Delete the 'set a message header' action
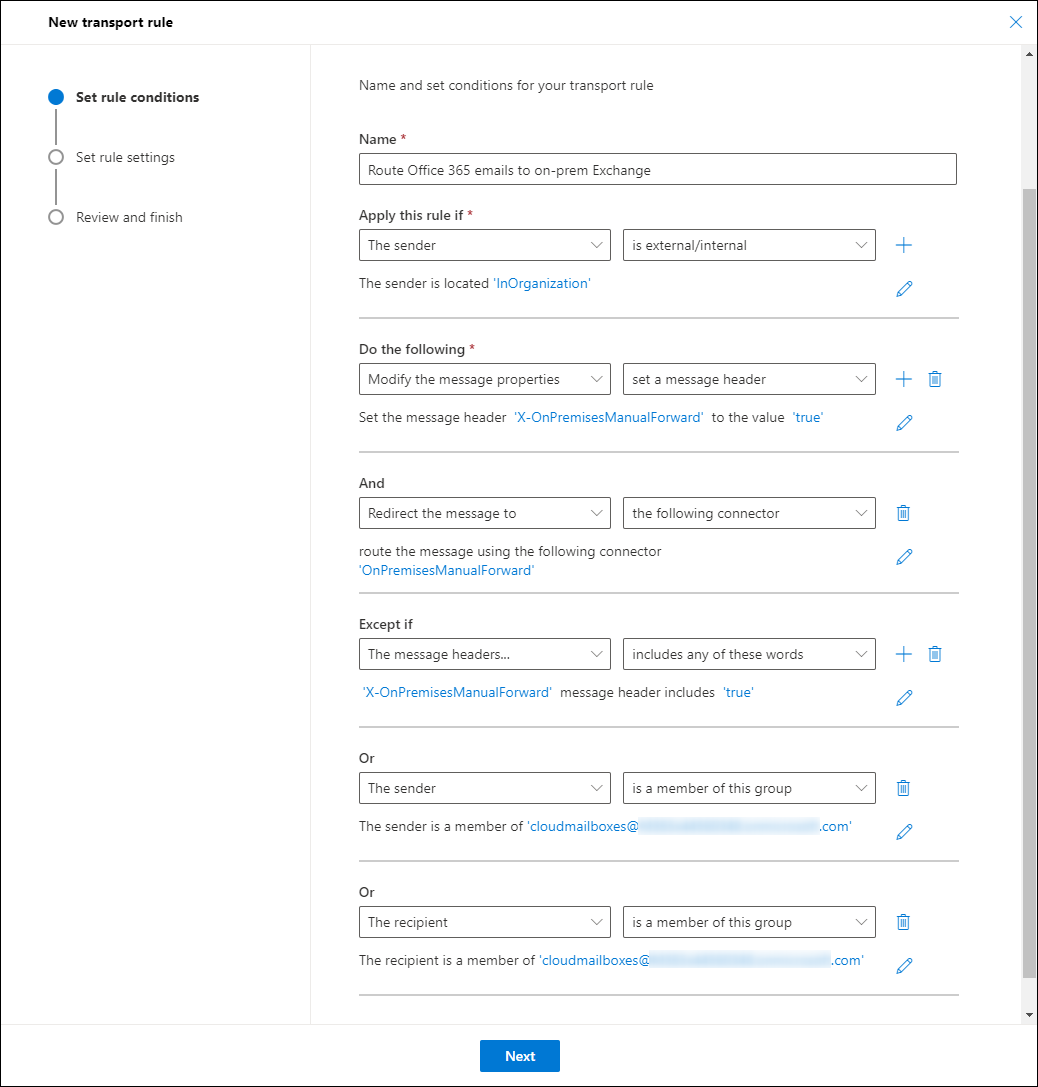Screen dimensions: 1038x1087 point(935,379)
